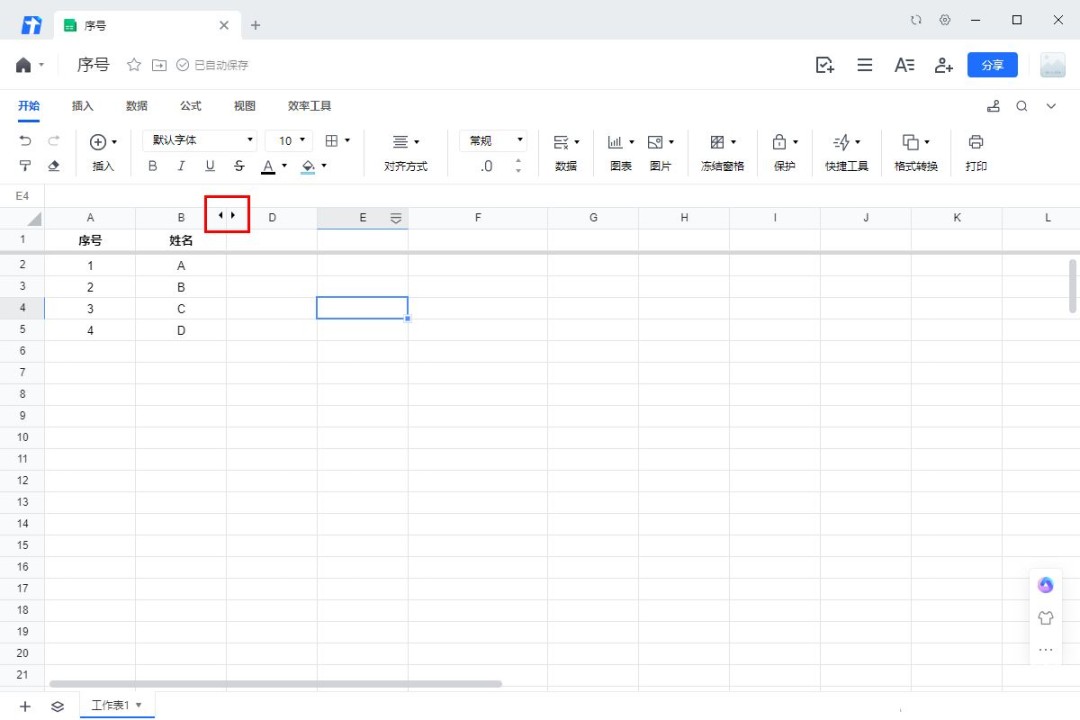1080x720 pixels.
Task: Click the hidden column C expand arrows
Action: [x=227, y=215]
